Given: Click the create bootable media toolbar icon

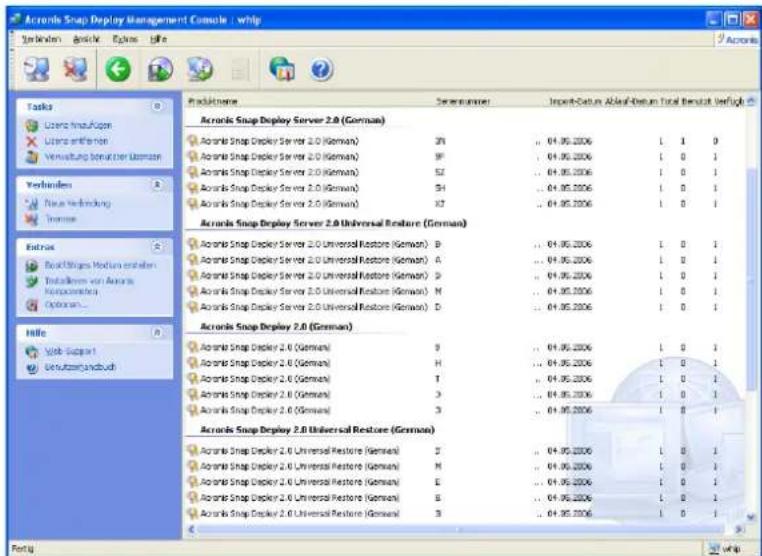Looking at the screenshot, I should [160, 69].
